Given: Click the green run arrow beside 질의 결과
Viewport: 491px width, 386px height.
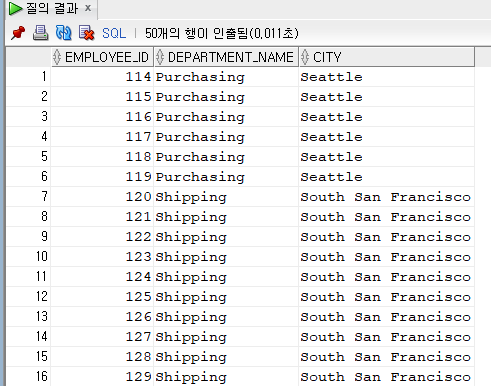Looking at the screenshot, I should (15, 8).
